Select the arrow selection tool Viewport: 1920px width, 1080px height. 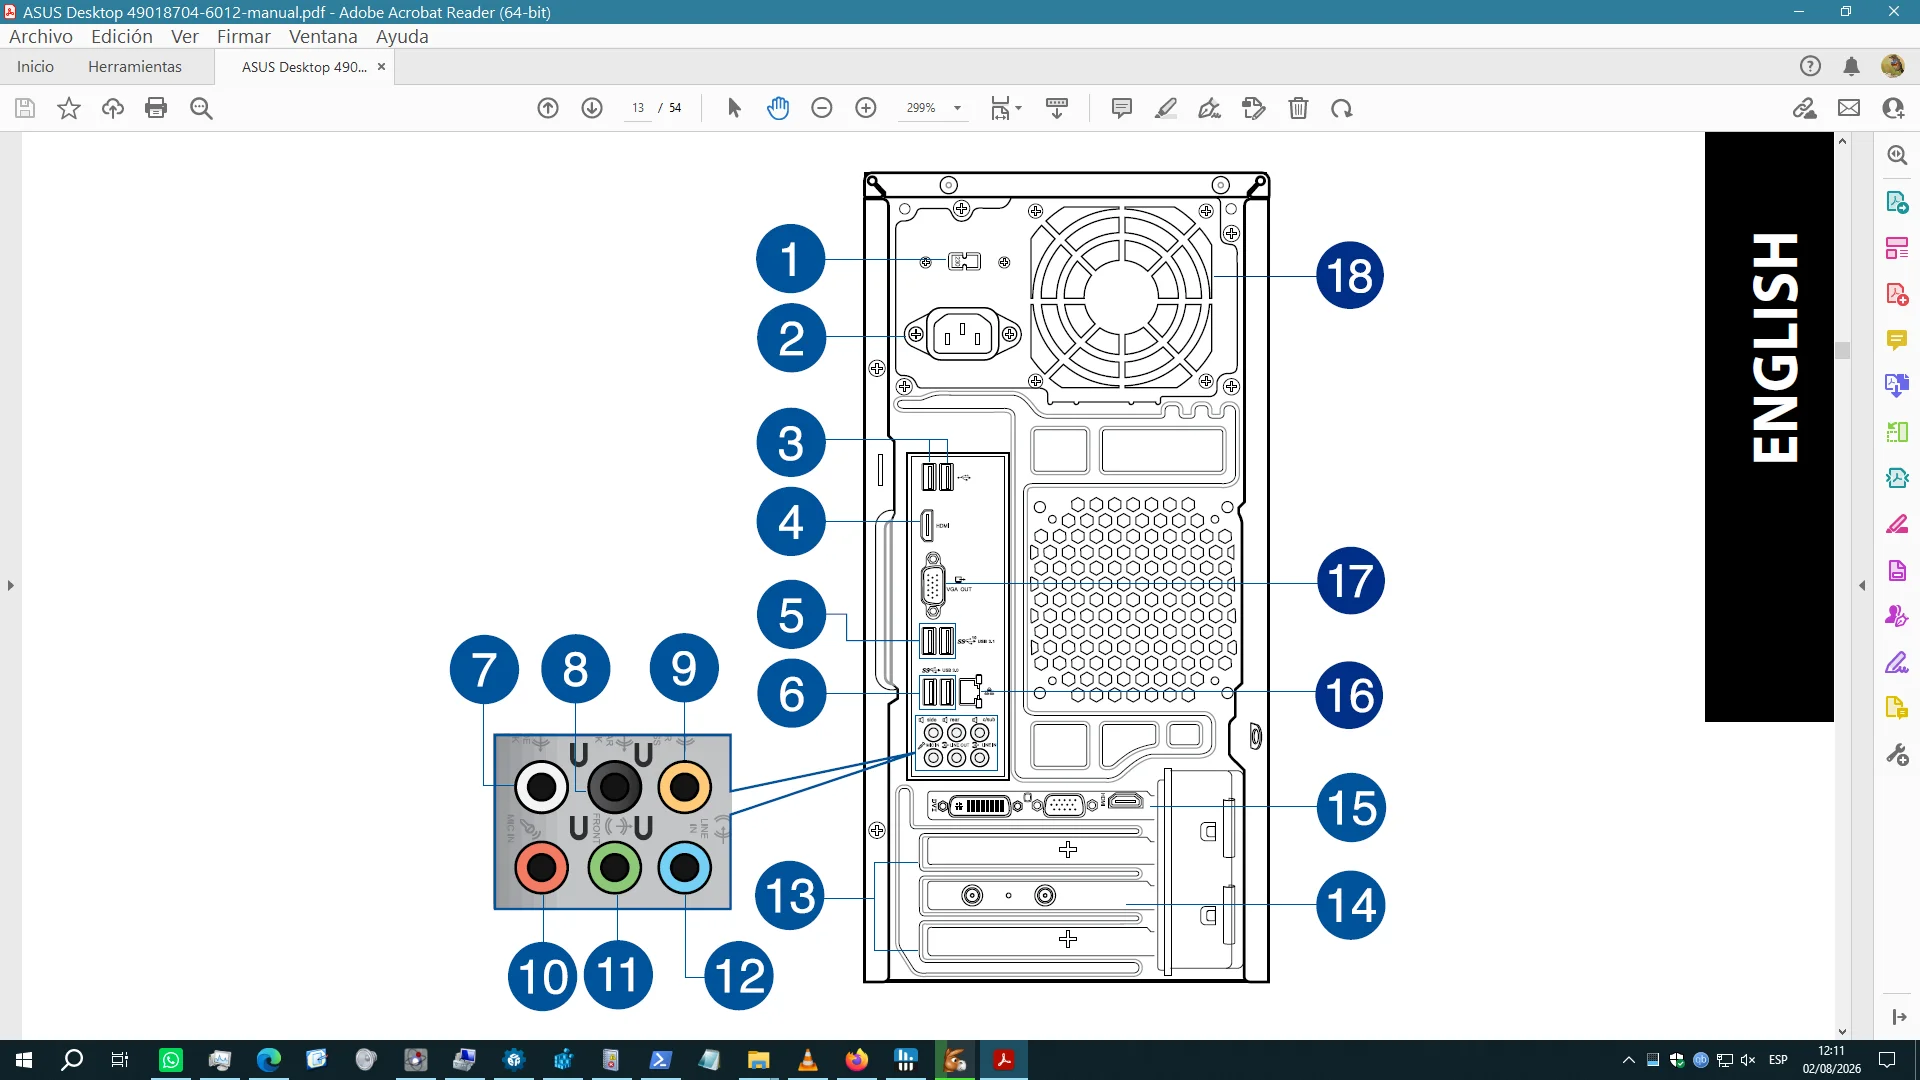734,108
